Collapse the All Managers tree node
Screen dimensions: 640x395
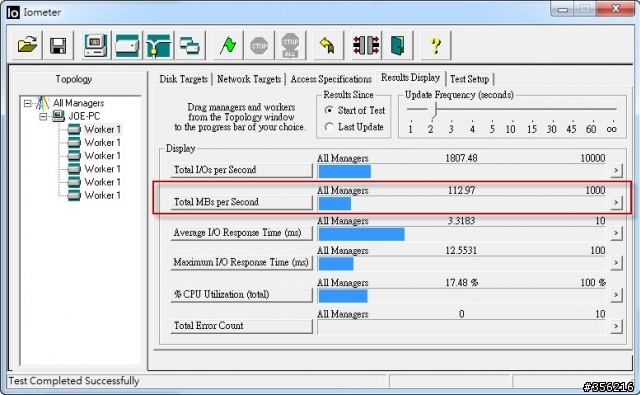[x=27, y=103]
